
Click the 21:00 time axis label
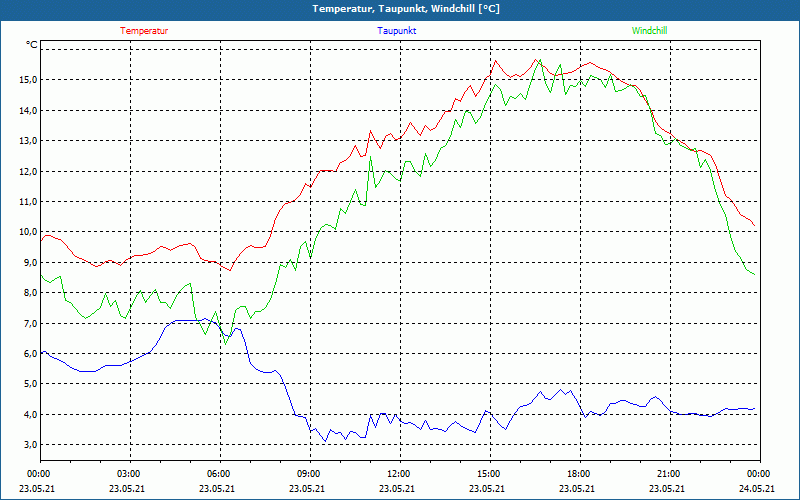(x=670, y=474)
